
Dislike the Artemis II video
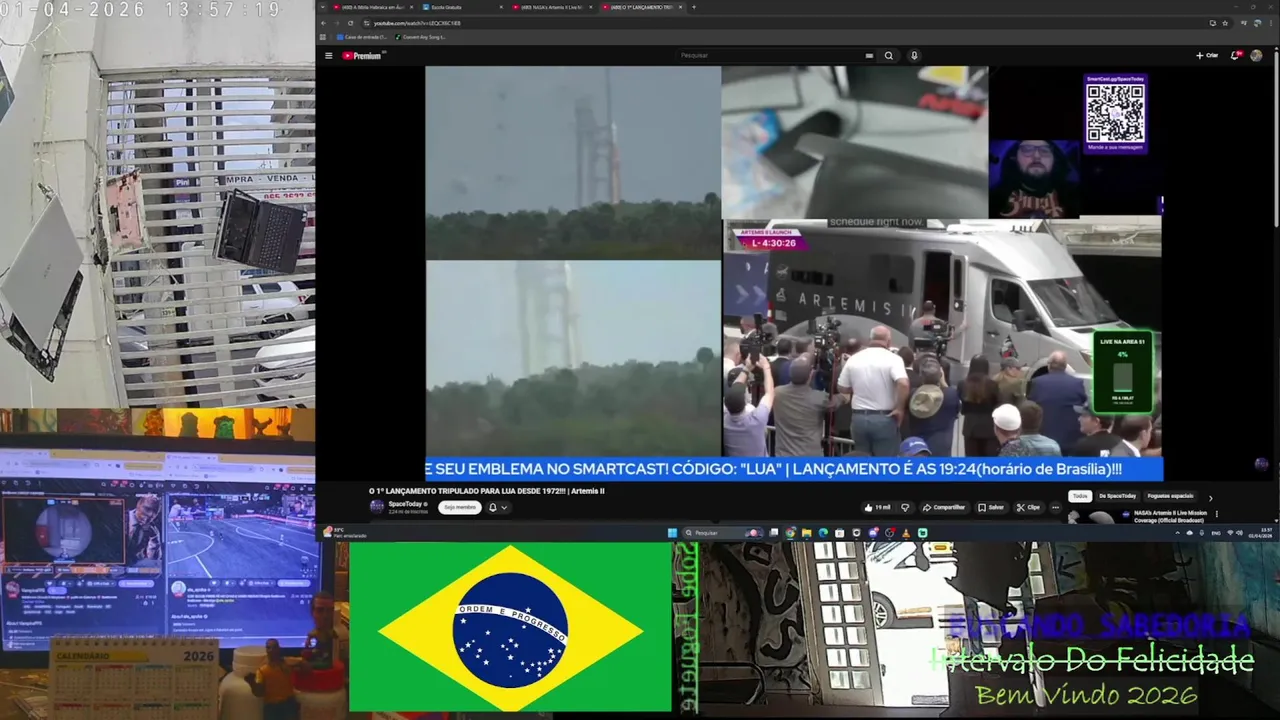click(905, 507)
